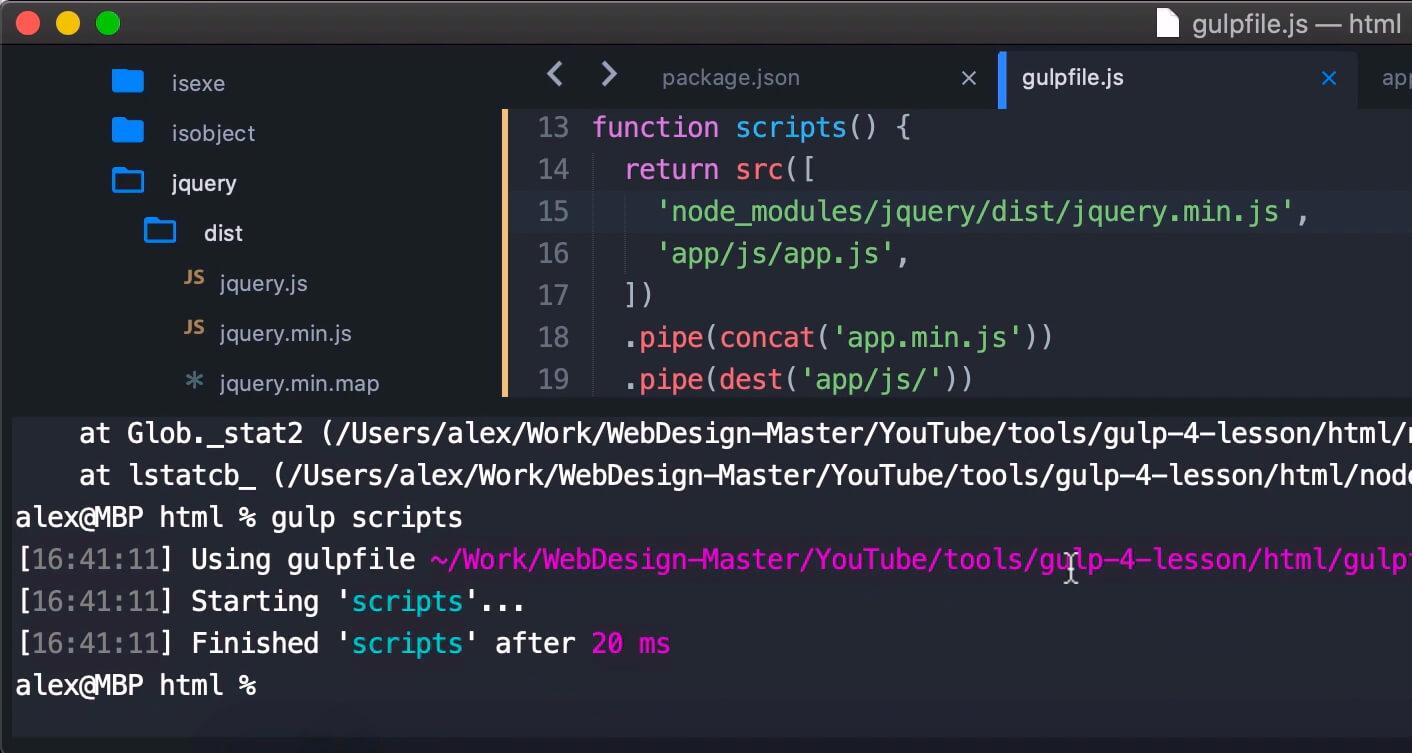Open jquery.js file in sidebar

tap(263, 283)
